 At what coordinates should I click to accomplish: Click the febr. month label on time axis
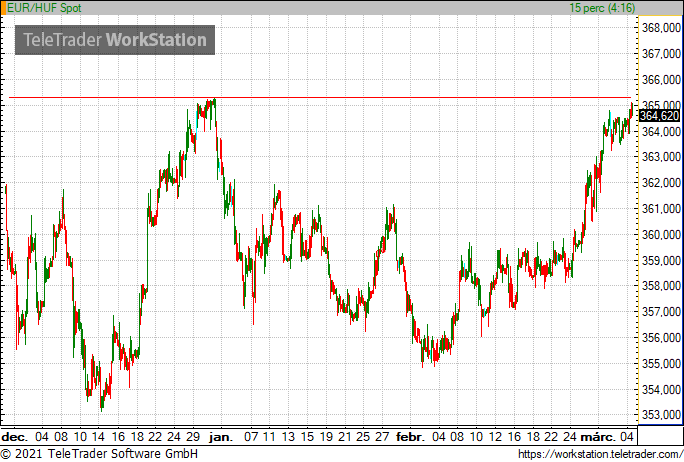410,437
